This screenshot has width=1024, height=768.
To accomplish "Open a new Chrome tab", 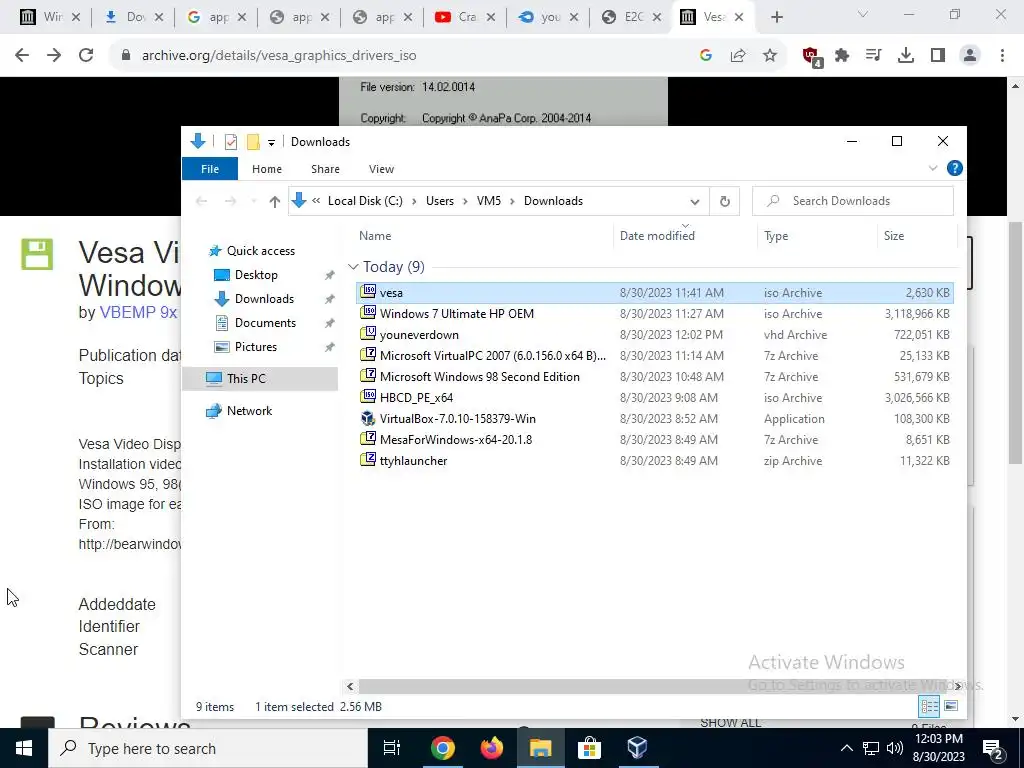I will pyautogui.click(x=776, y=17).
